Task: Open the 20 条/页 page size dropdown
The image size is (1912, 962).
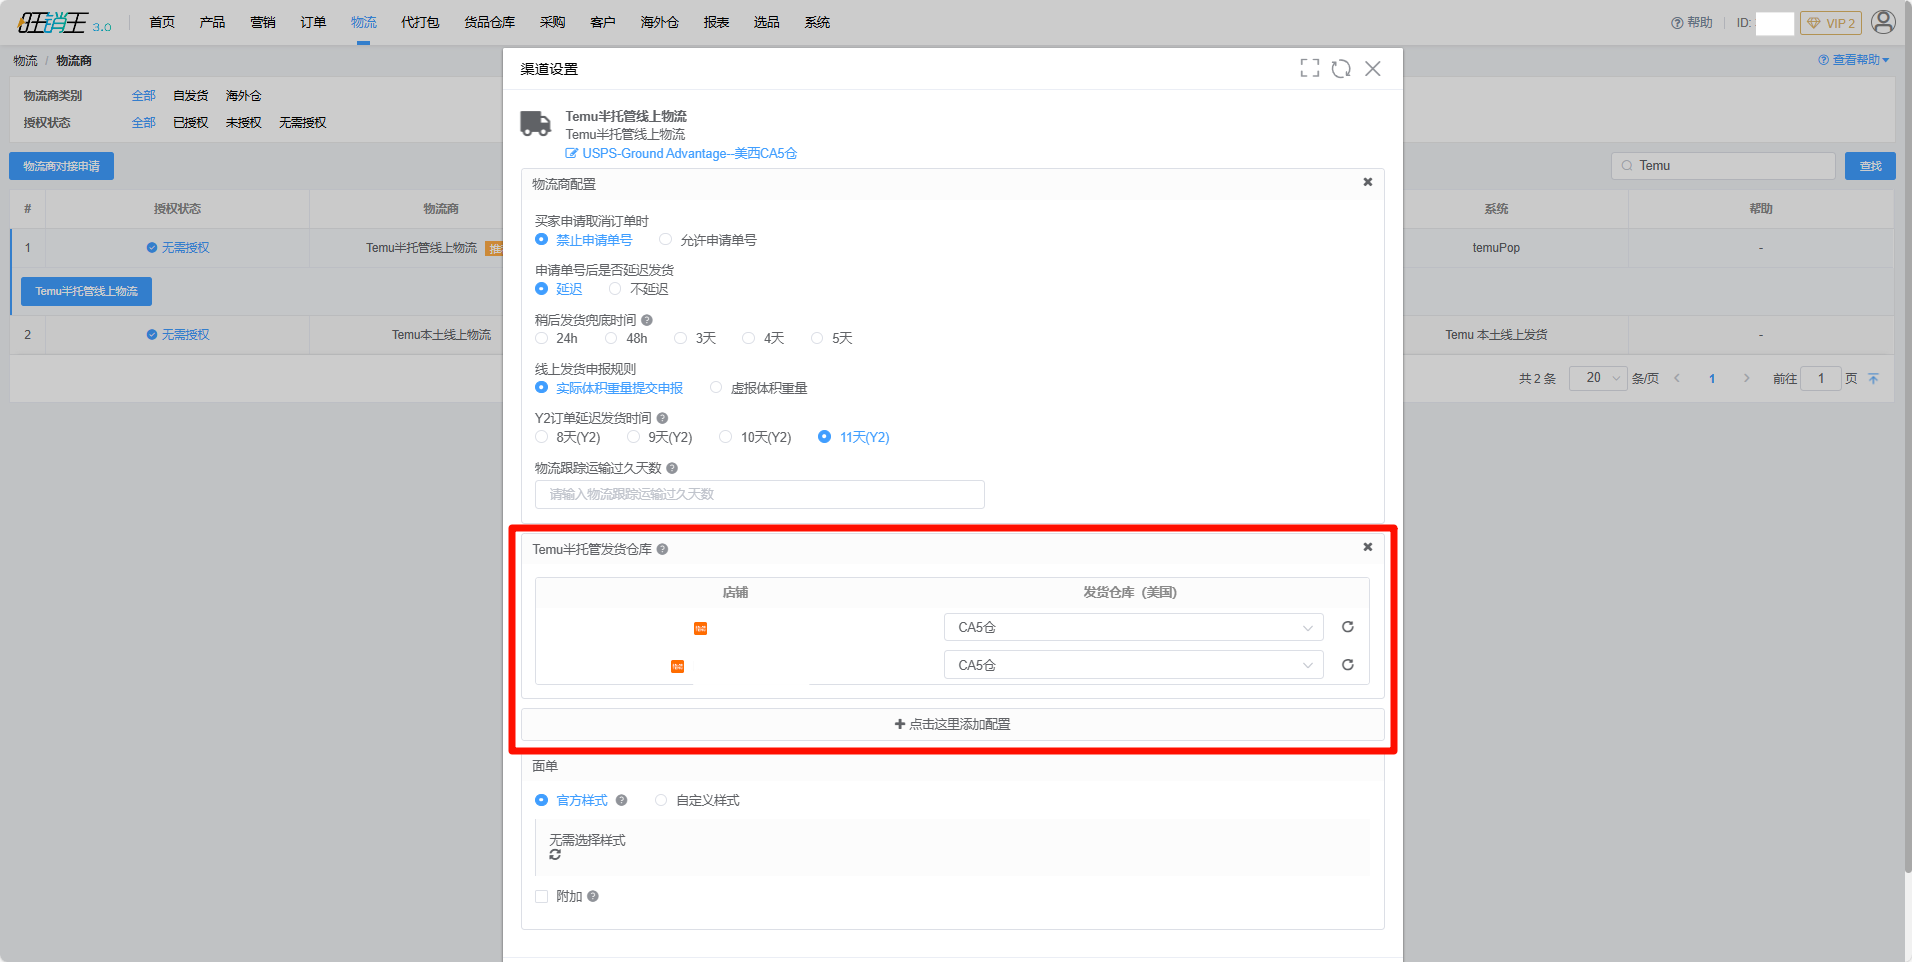Action: [1597, 378]
